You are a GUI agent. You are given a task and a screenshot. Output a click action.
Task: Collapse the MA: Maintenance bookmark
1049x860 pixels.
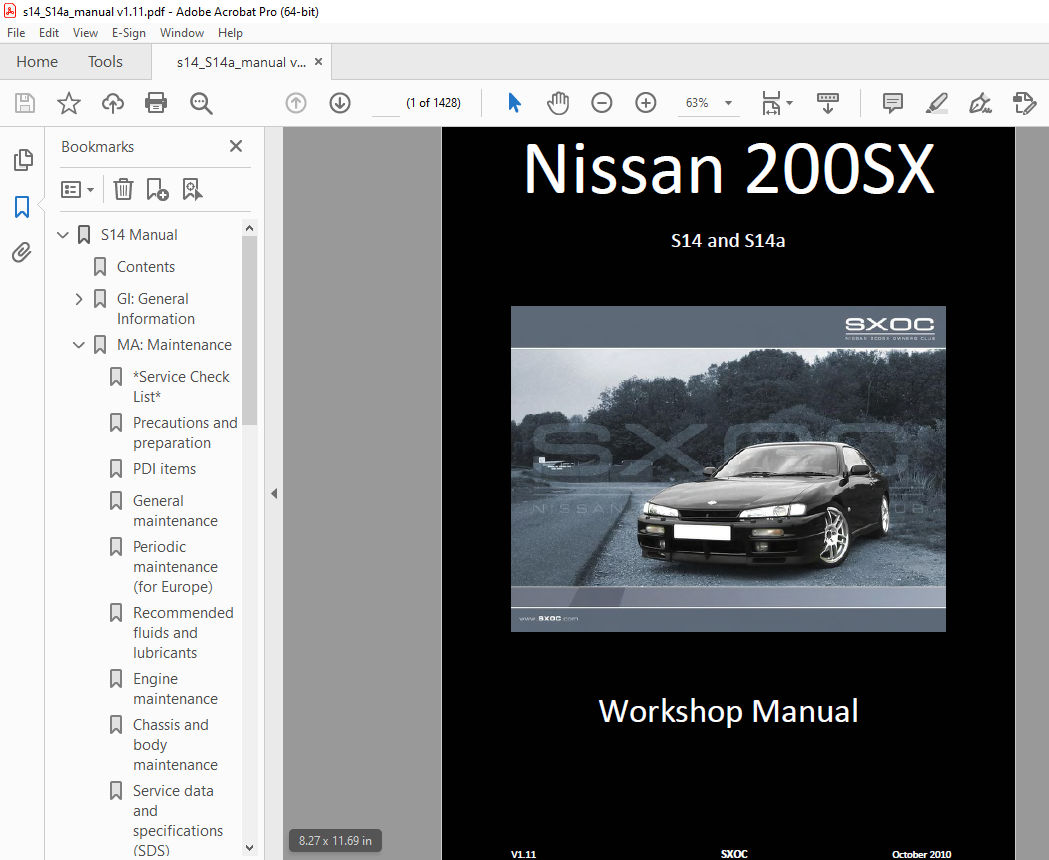pyautogui.click(x=79, y=345)
